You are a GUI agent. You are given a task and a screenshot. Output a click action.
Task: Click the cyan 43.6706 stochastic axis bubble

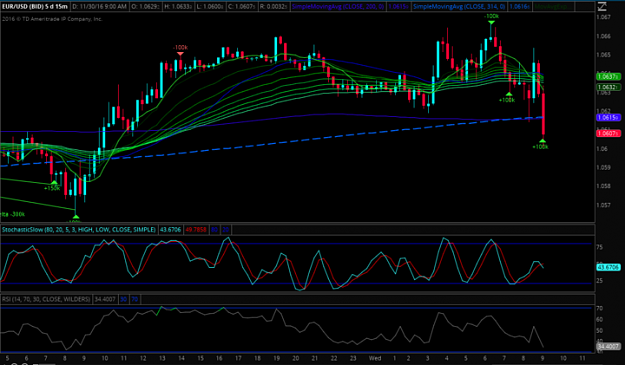[608, 267]
